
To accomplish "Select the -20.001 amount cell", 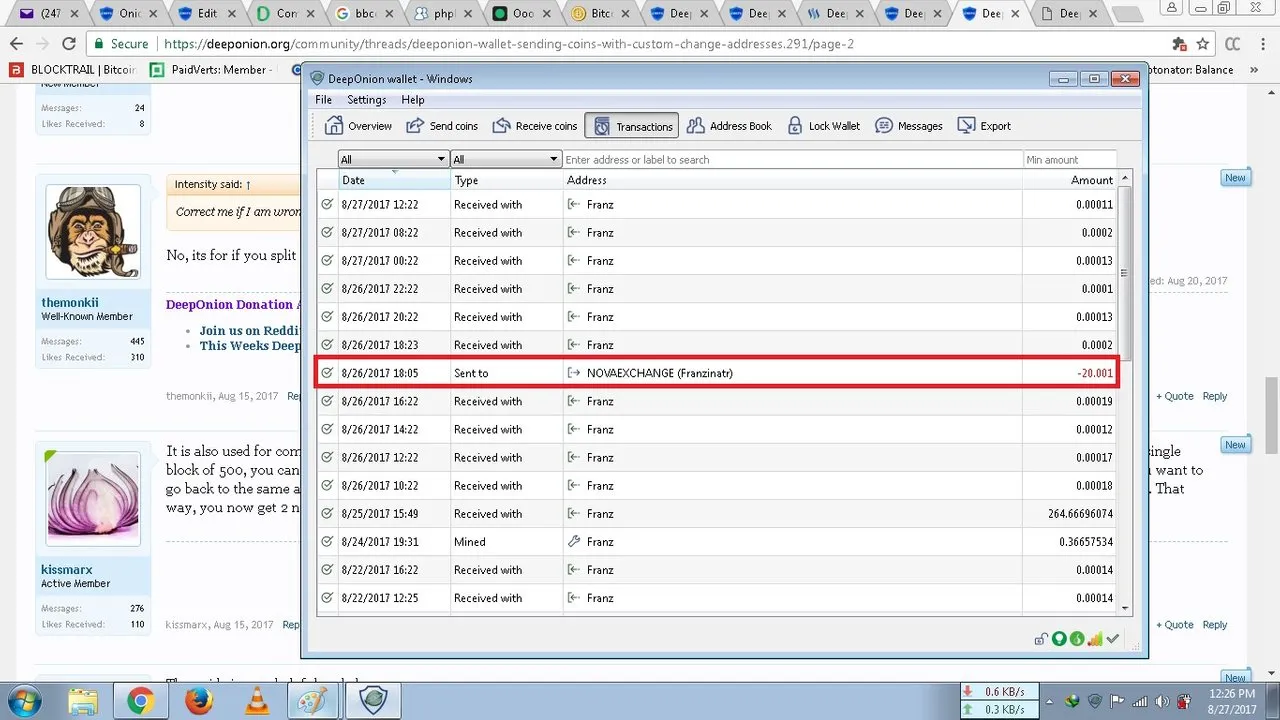I will point(1068,373).
